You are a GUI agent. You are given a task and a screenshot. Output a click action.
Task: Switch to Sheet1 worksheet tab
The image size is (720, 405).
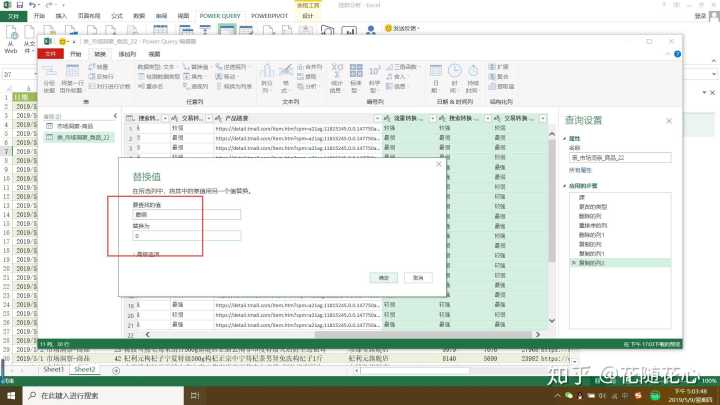(53, 369)
